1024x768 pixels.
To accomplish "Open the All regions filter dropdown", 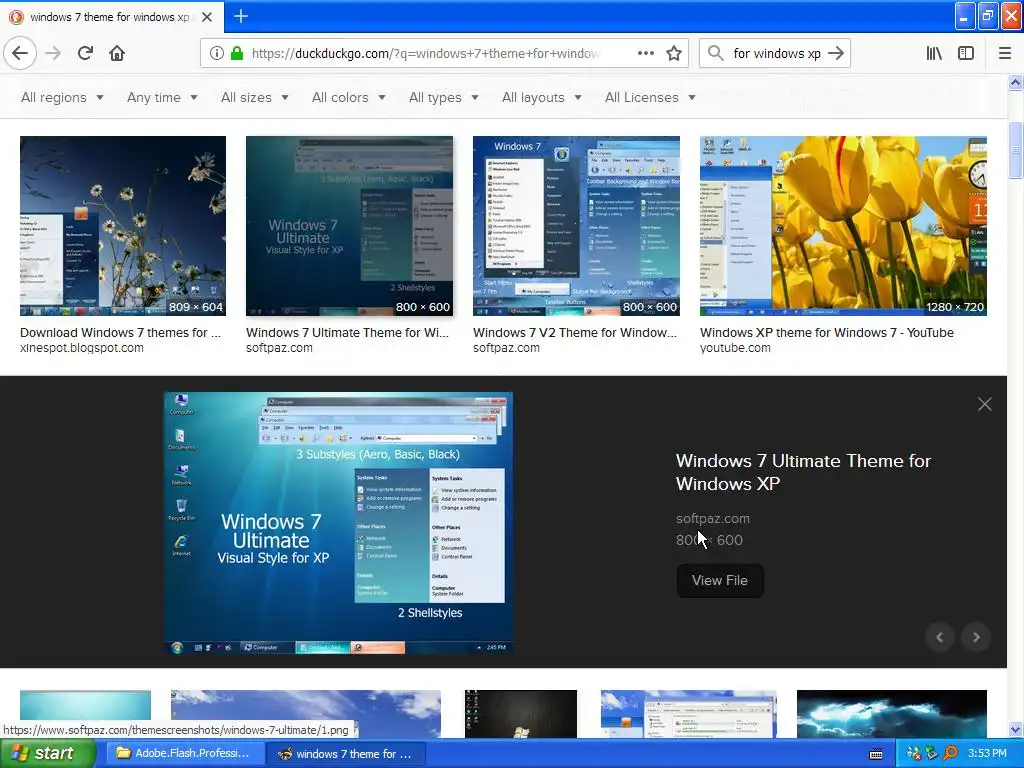I will click(63, 97).
